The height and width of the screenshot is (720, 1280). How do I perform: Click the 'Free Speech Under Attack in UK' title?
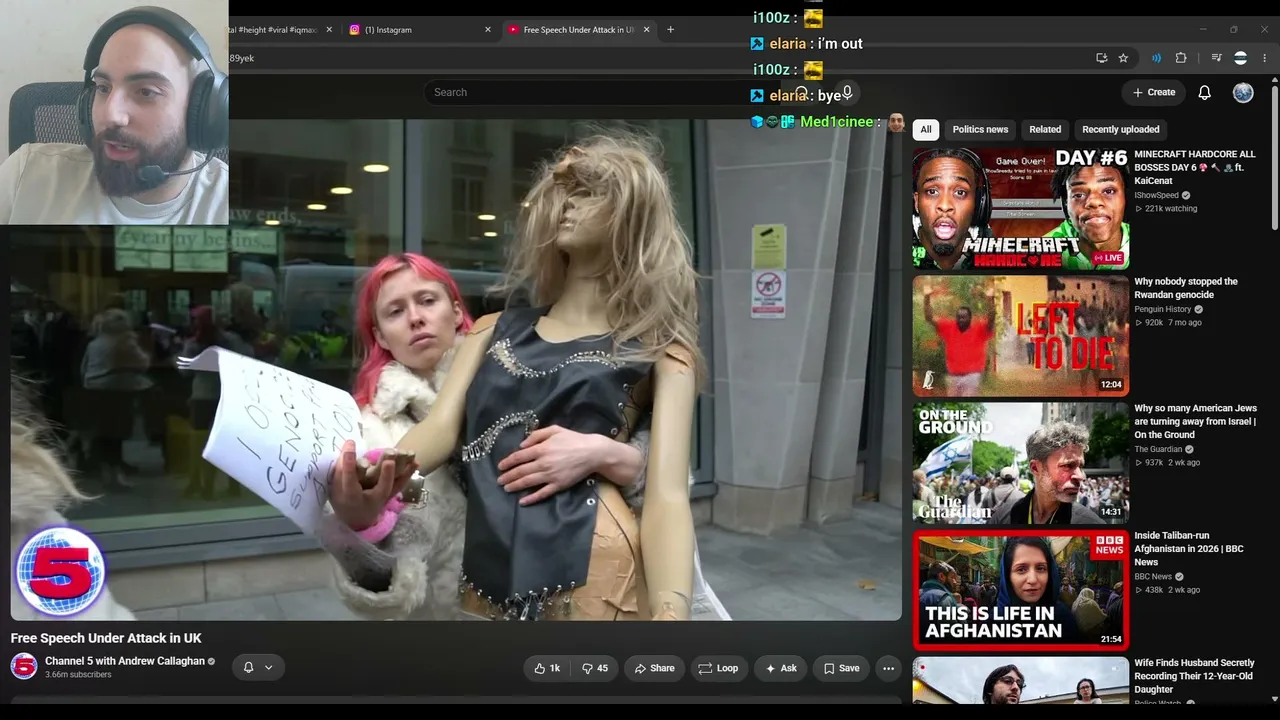pyautogui.click(x=106, y=638)
